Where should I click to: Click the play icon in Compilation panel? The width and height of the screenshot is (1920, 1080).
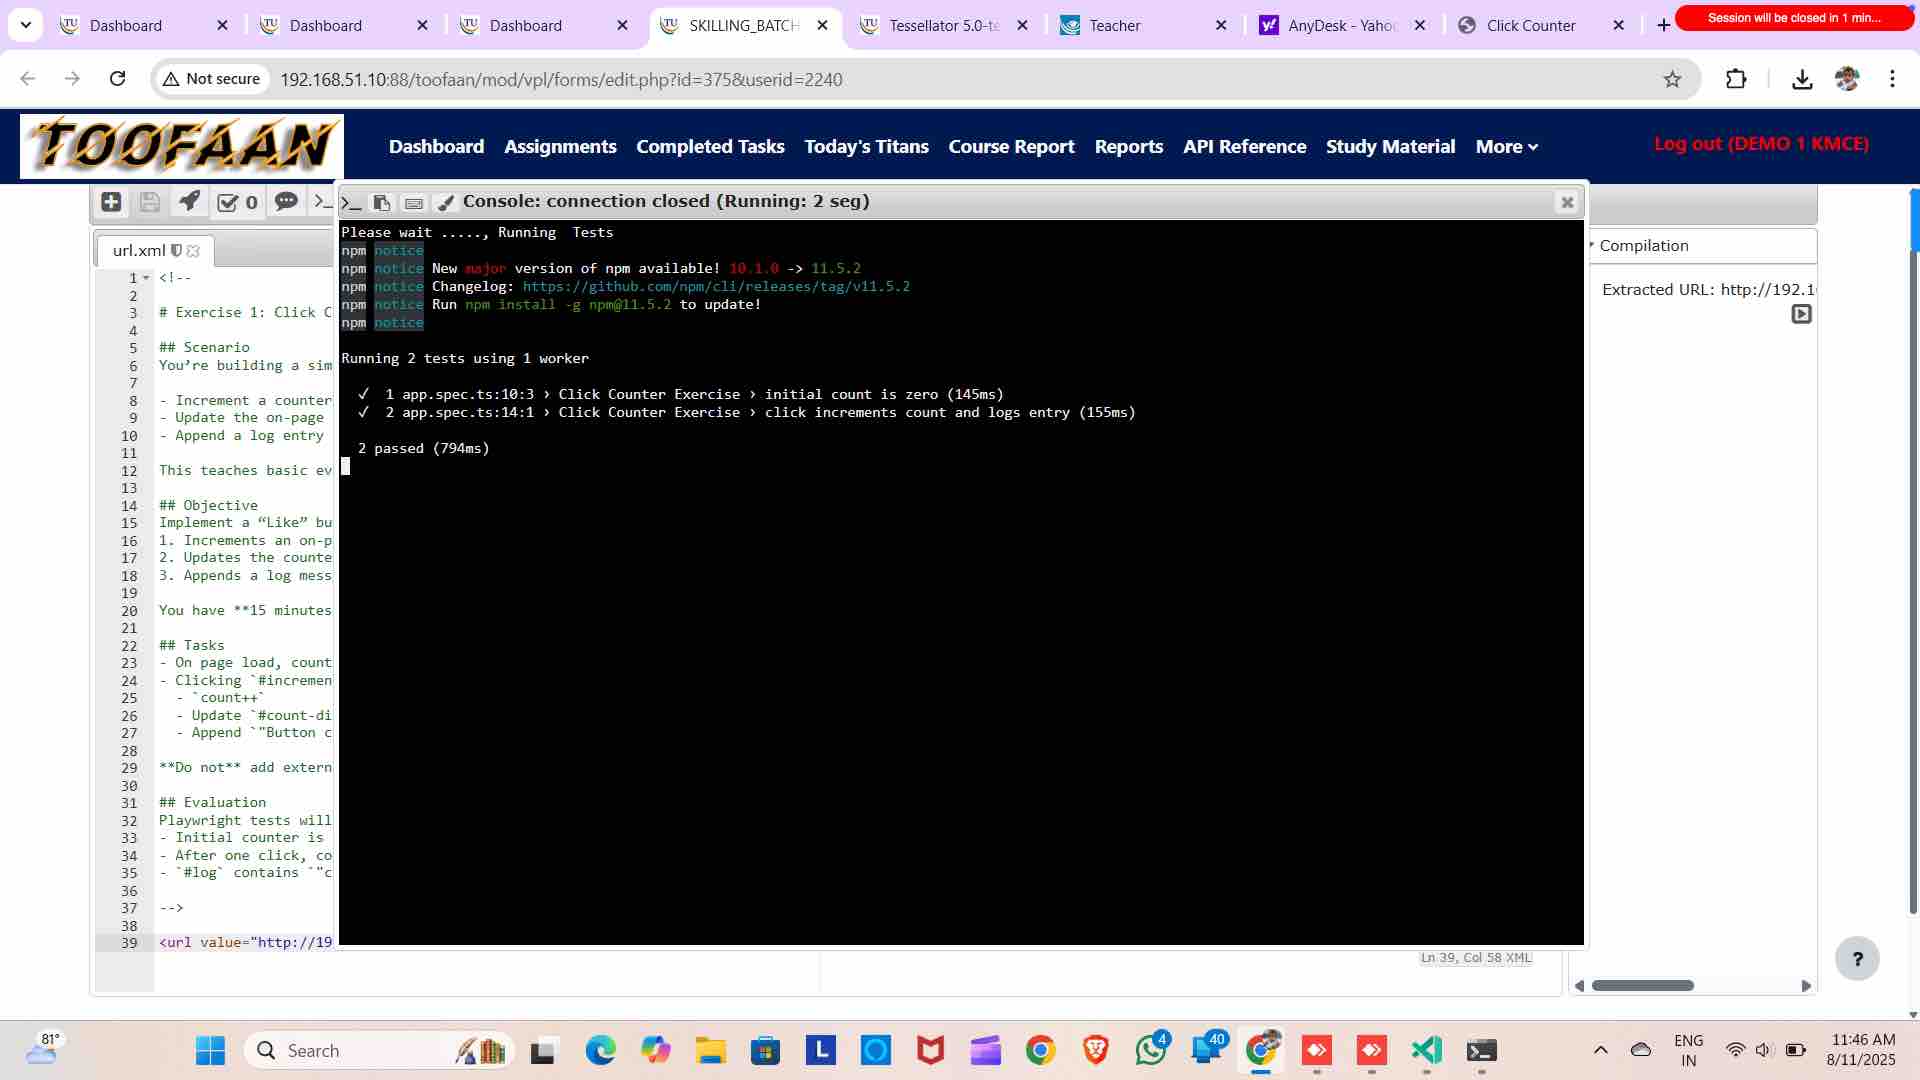point(1801,314)
